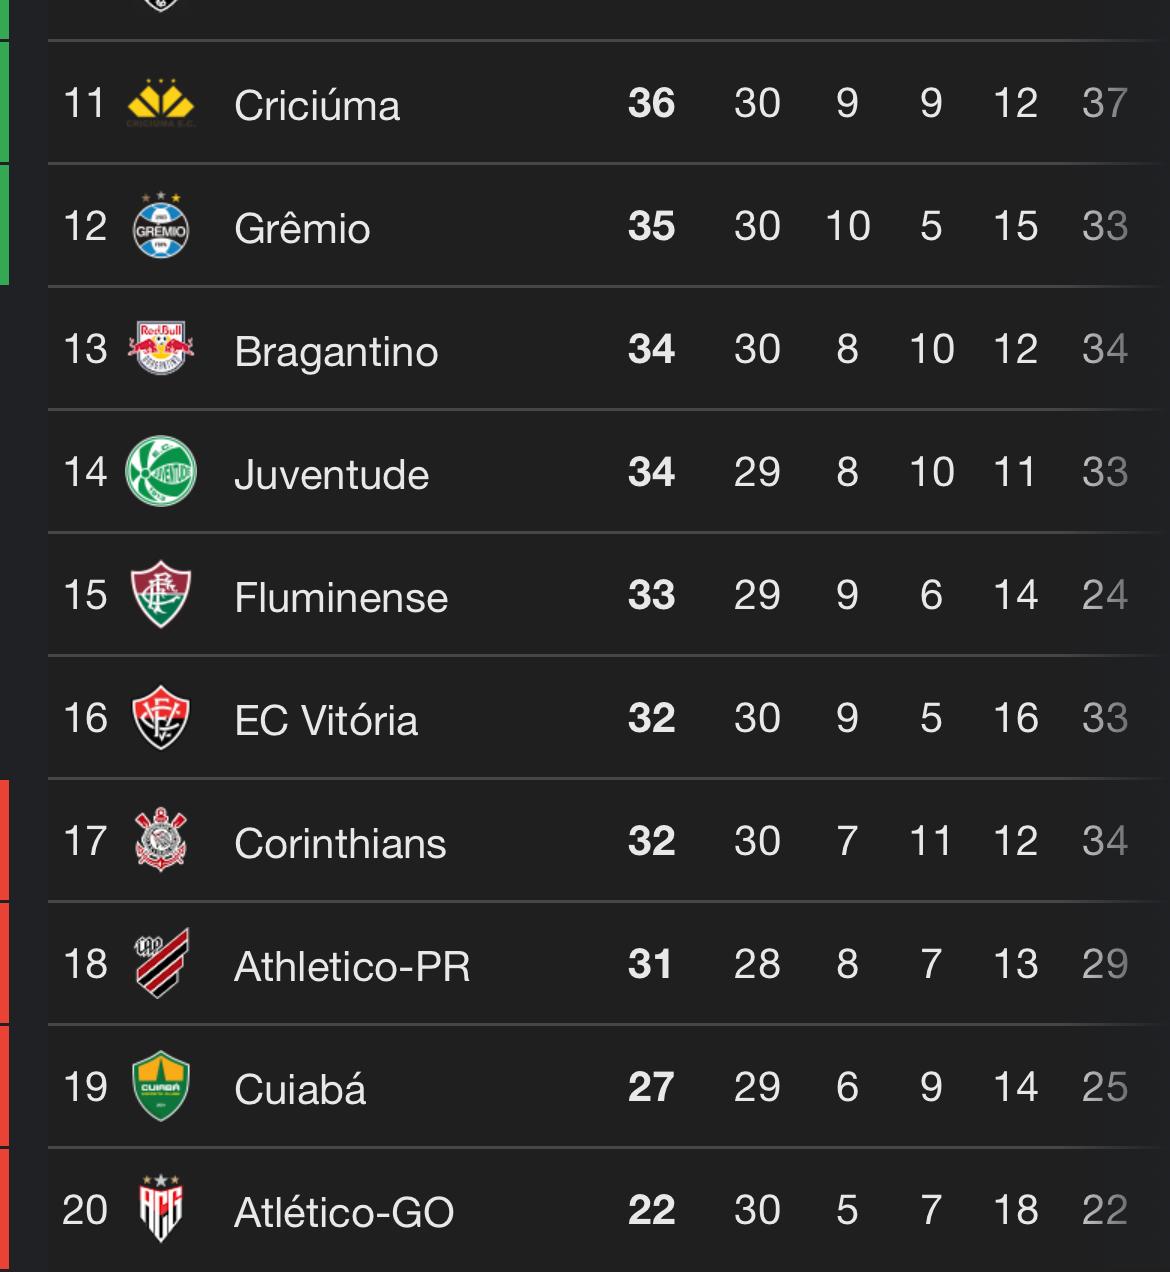Tap Cuiabá's 27 points value
Screen dimensions: 1170x1272
click(x=651, y=1087)
